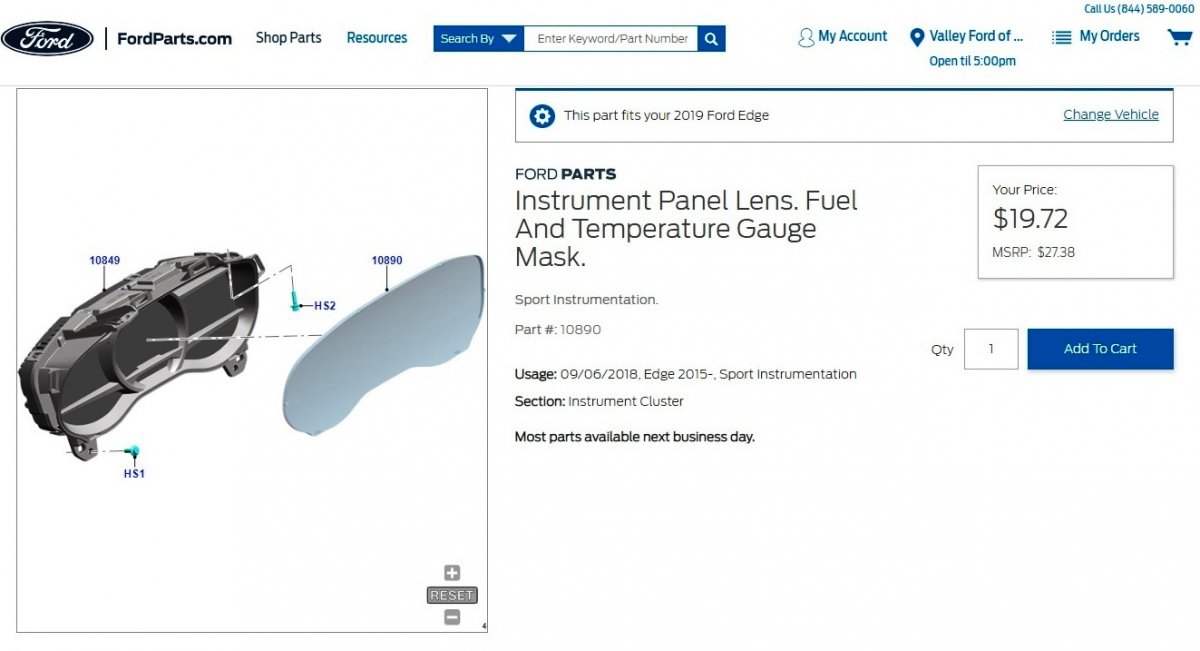The image size is (1200, 651).
Task: Select part label 10890 in diagram
Action: click(x=387, y=260)
